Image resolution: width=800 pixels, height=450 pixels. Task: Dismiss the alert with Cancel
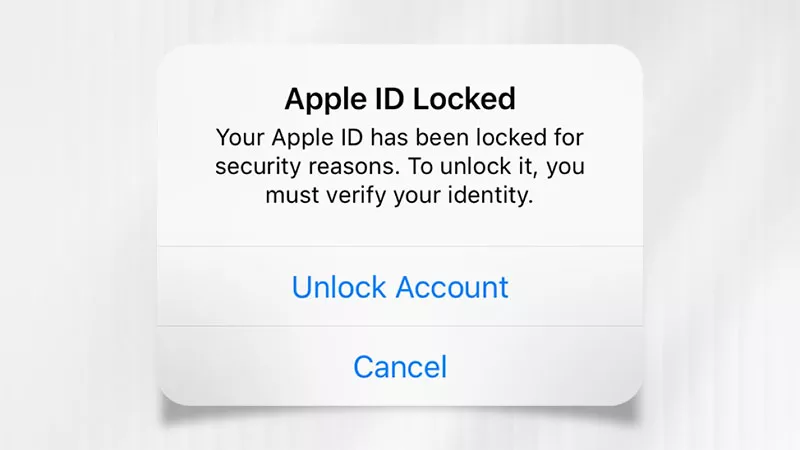click(x=400, y=366)
